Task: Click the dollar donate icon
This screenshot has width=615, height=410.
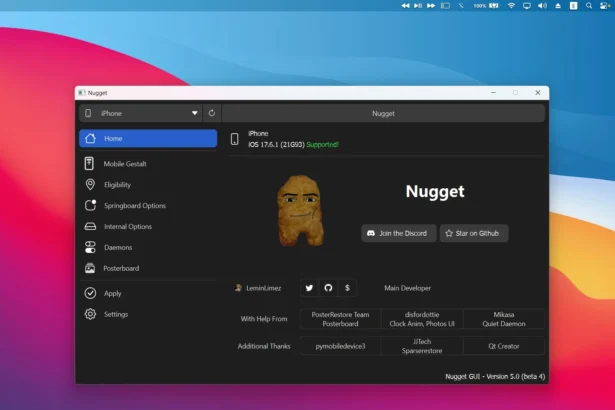Action: point(347,288)
